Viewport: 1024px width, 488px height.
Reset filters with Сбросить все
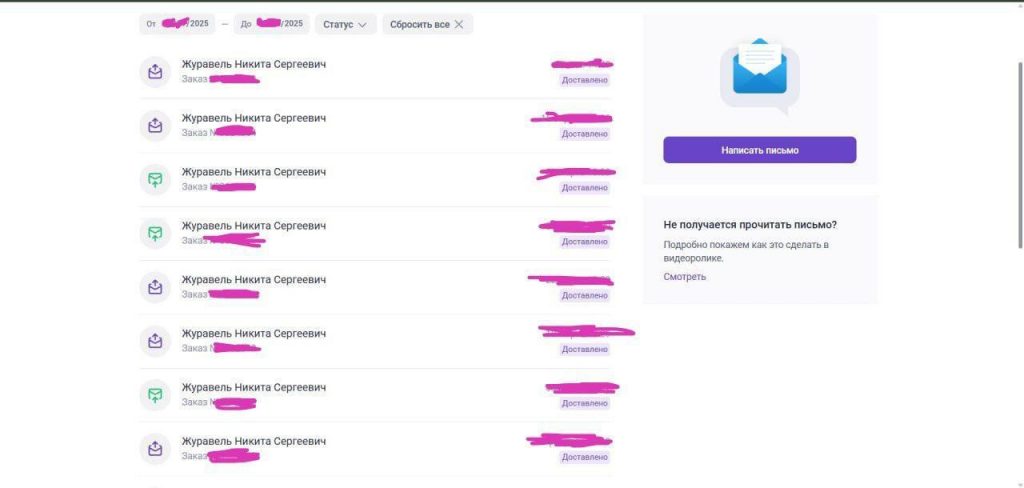pyautogui.click(x=427, y=24)
